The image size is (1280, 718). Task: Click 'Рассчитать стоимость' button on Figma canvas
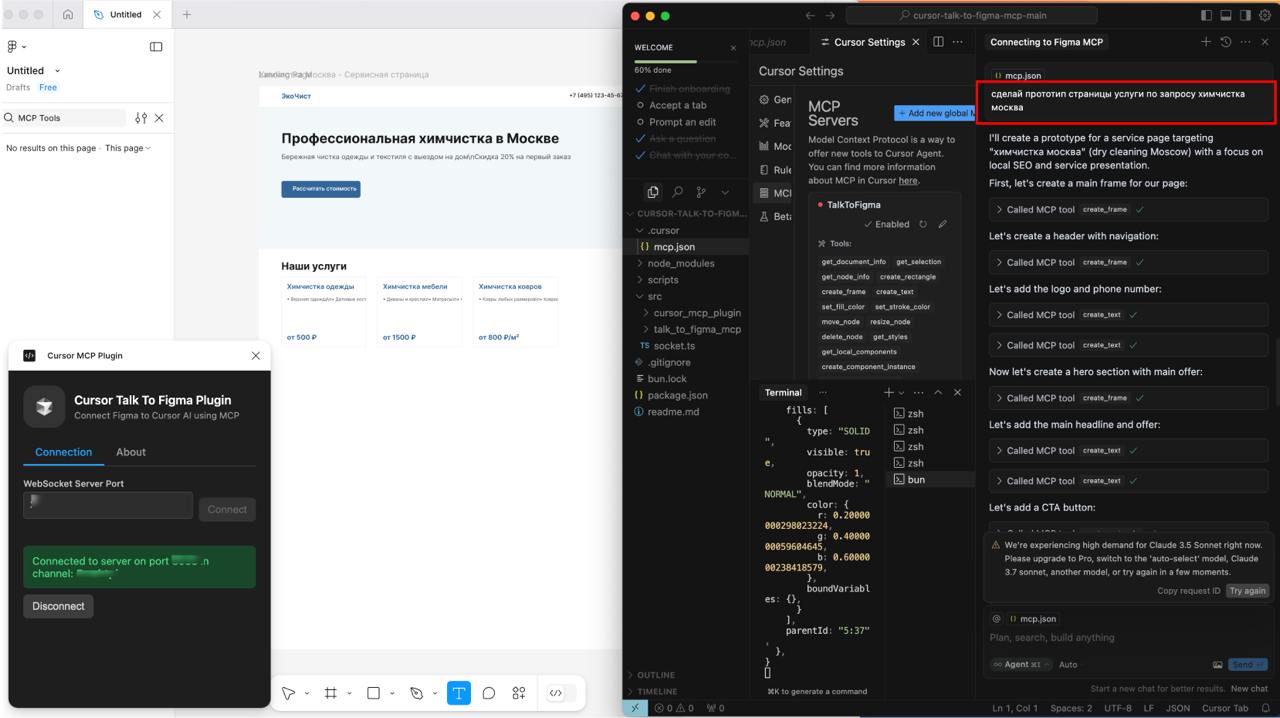pyautogui.click(x=321, y=188)
